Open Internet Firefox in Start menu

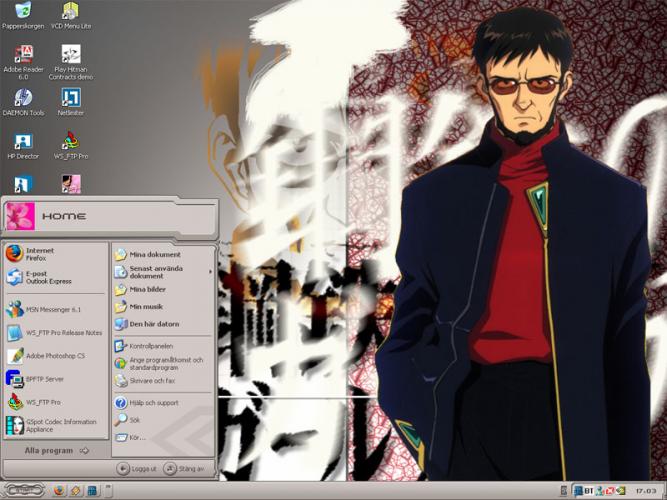55,254
